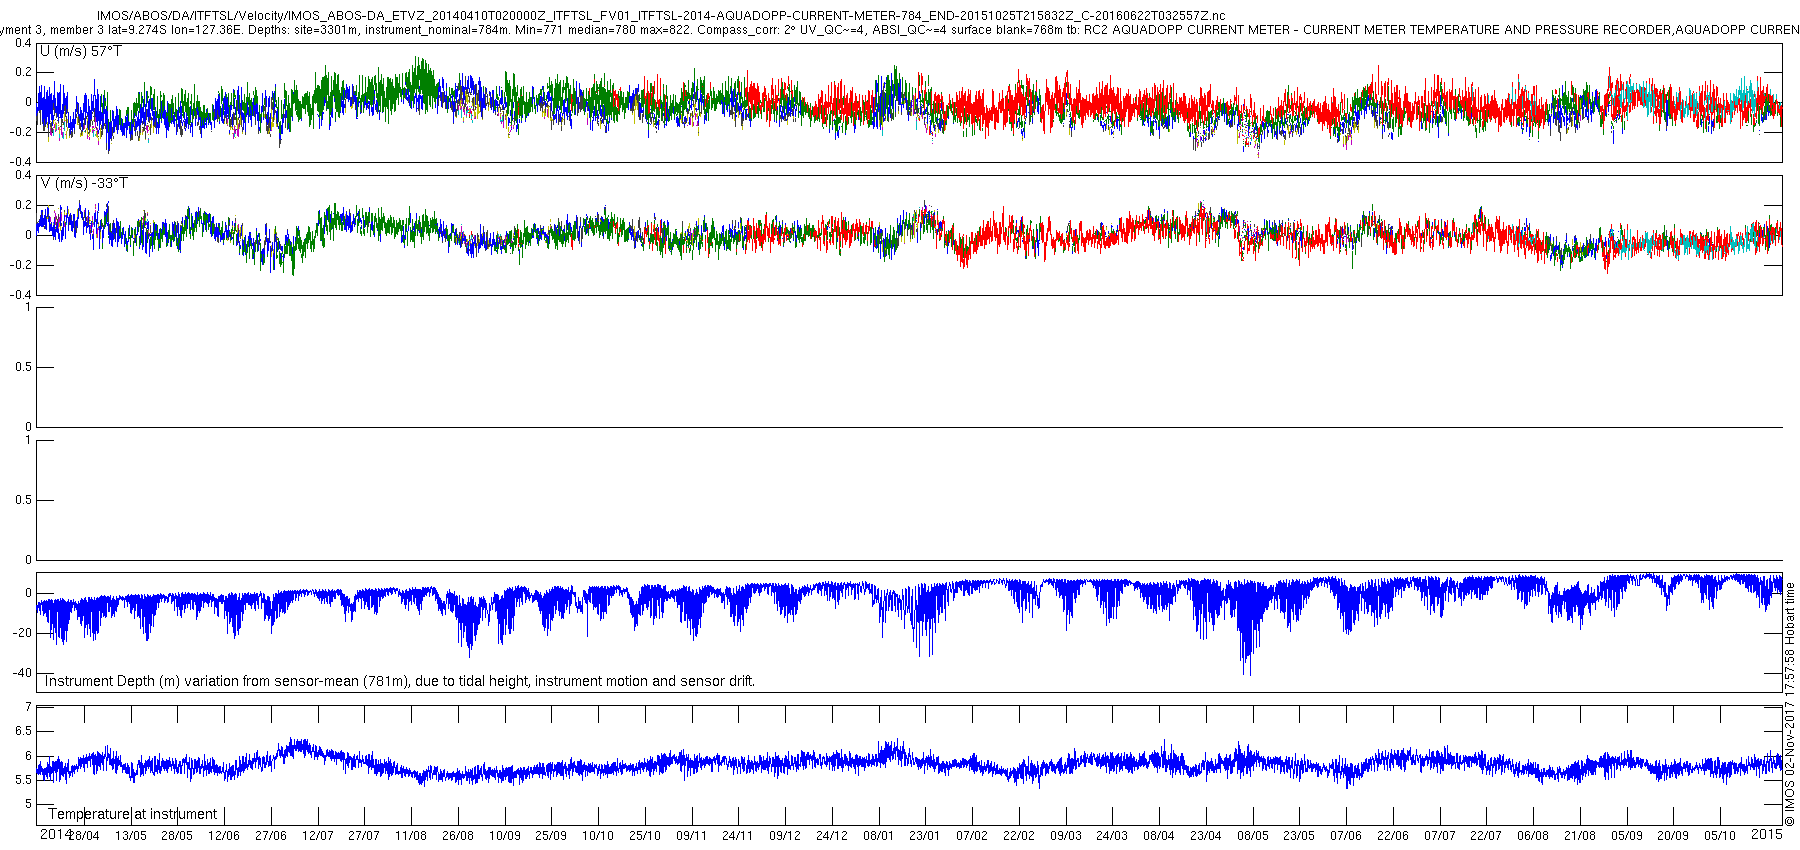Click the 2014 year label on time axis
Screen dimensions: 1800x850
(x=55, y=834)
